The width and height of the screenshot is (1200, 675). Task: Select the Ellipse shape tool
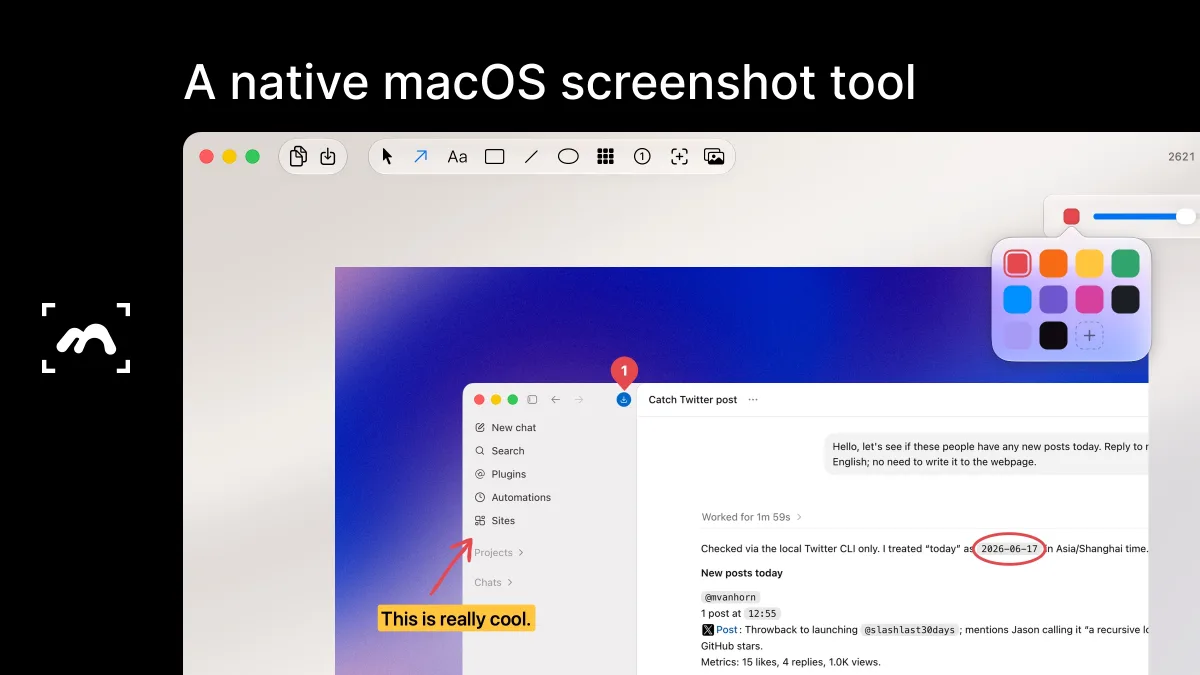(x=568, y=156)
